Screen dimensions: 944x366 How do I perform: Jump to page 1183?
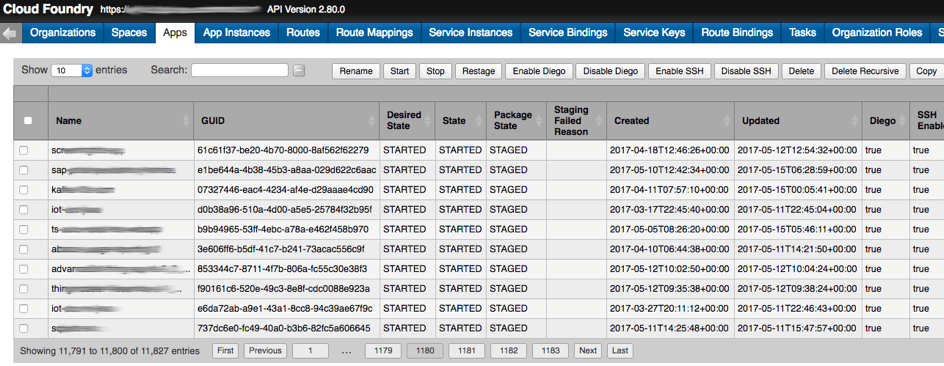coord(550,350)
